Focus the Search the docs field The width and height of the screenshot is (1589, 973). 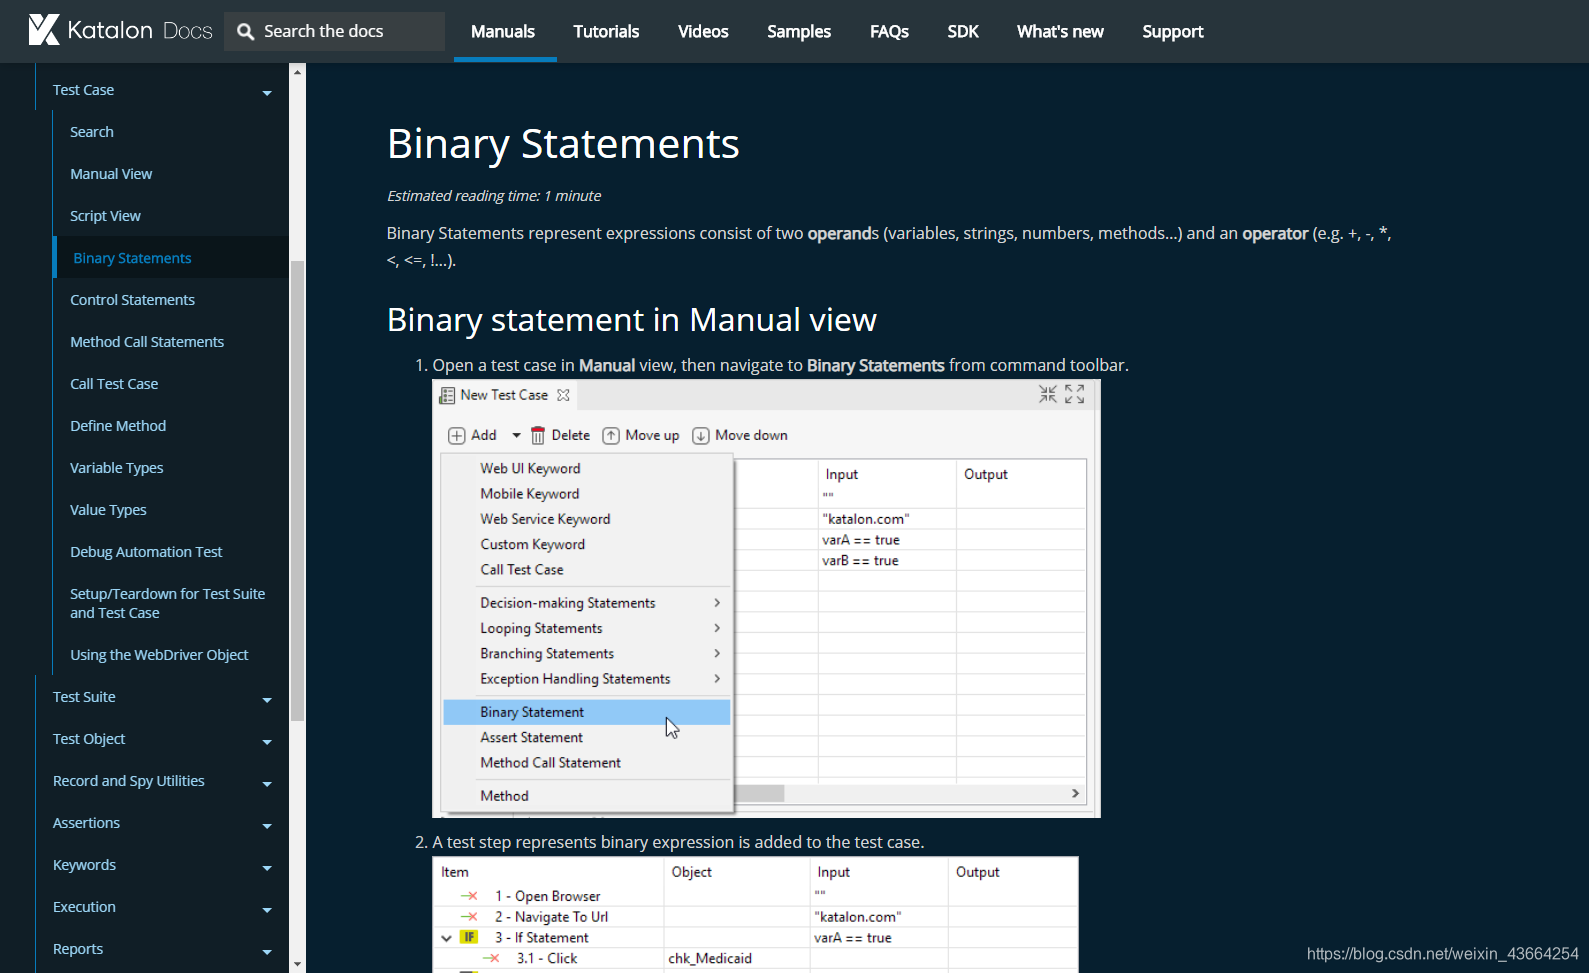click(x=335, y=32)
